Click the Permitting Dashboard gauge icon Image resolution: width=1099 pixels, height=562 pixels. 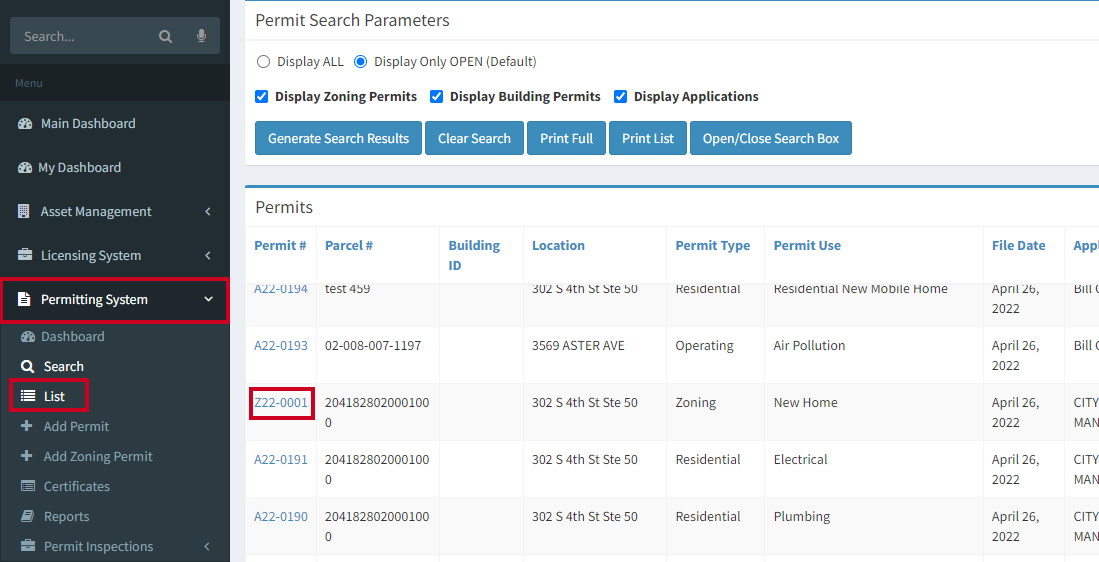[28, 337]
